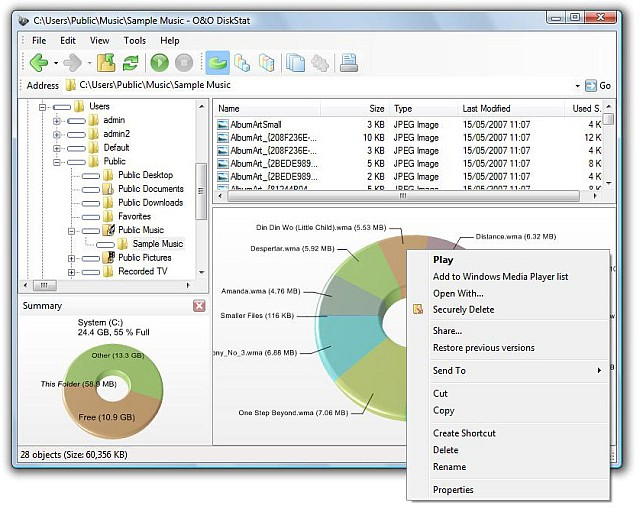This screenshot has width=640, height=509.
Task: Click the Public Pictures folder icon
Action: [x=109, y=258]
